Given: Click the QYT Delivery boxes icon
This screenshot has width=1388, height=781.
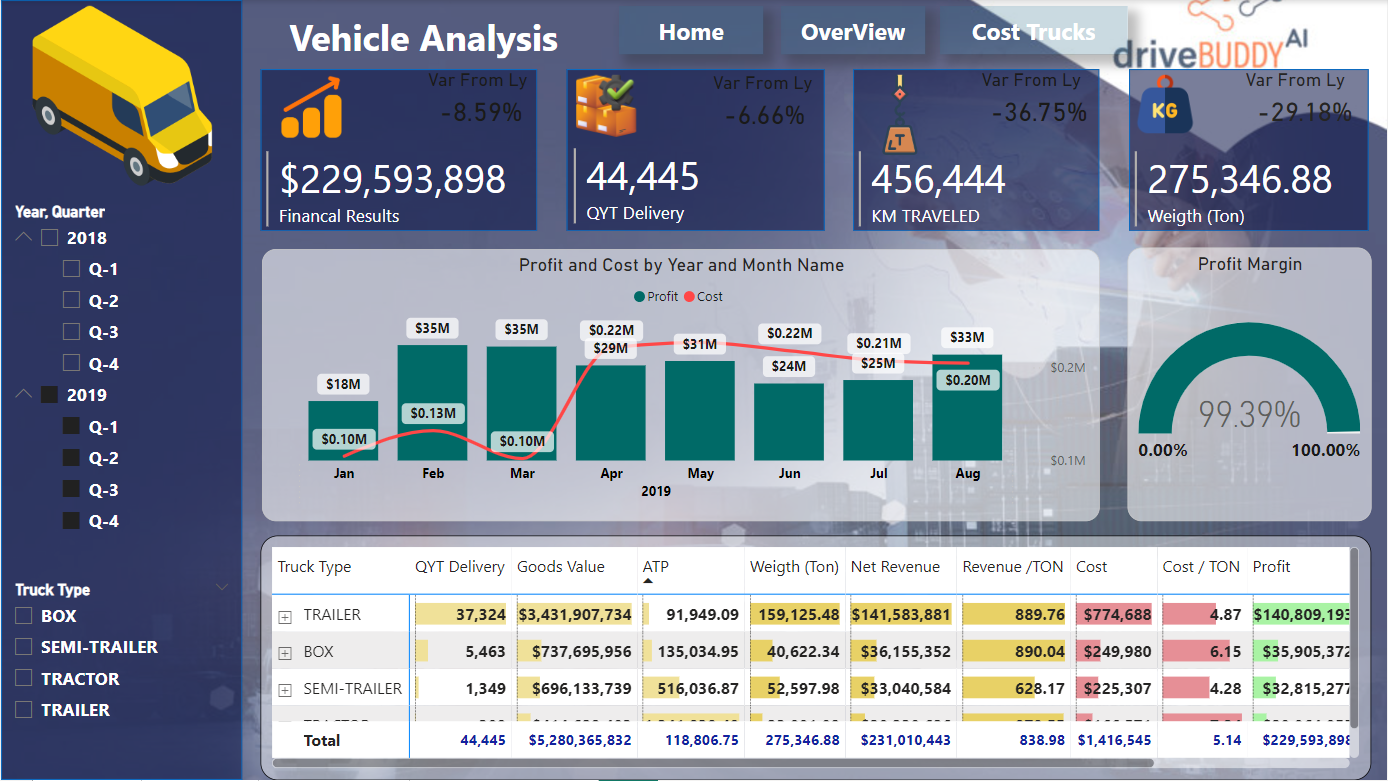Looking at the screenshot, I should click(606, 106).
